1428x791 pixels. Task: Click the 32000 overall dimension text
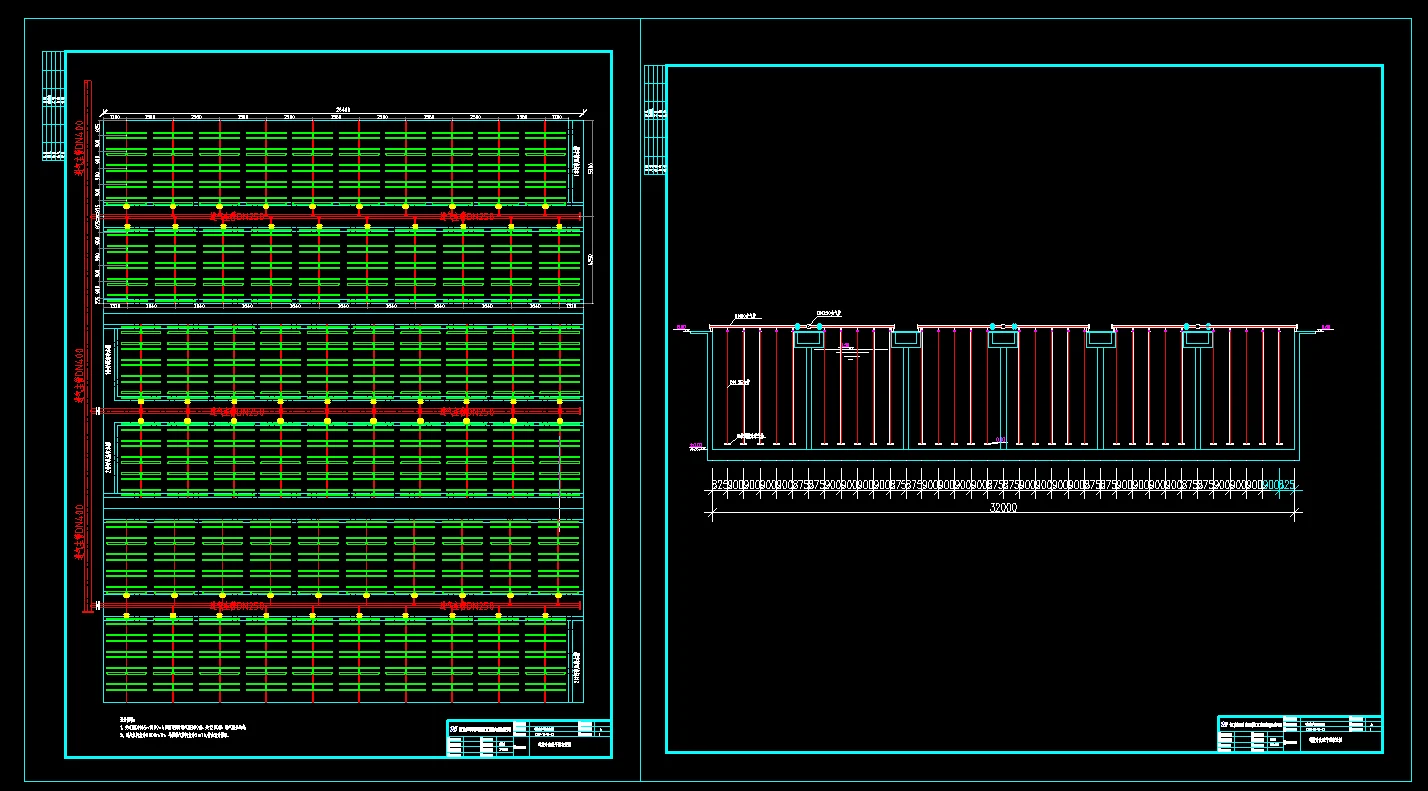(x=1002, y=508)
